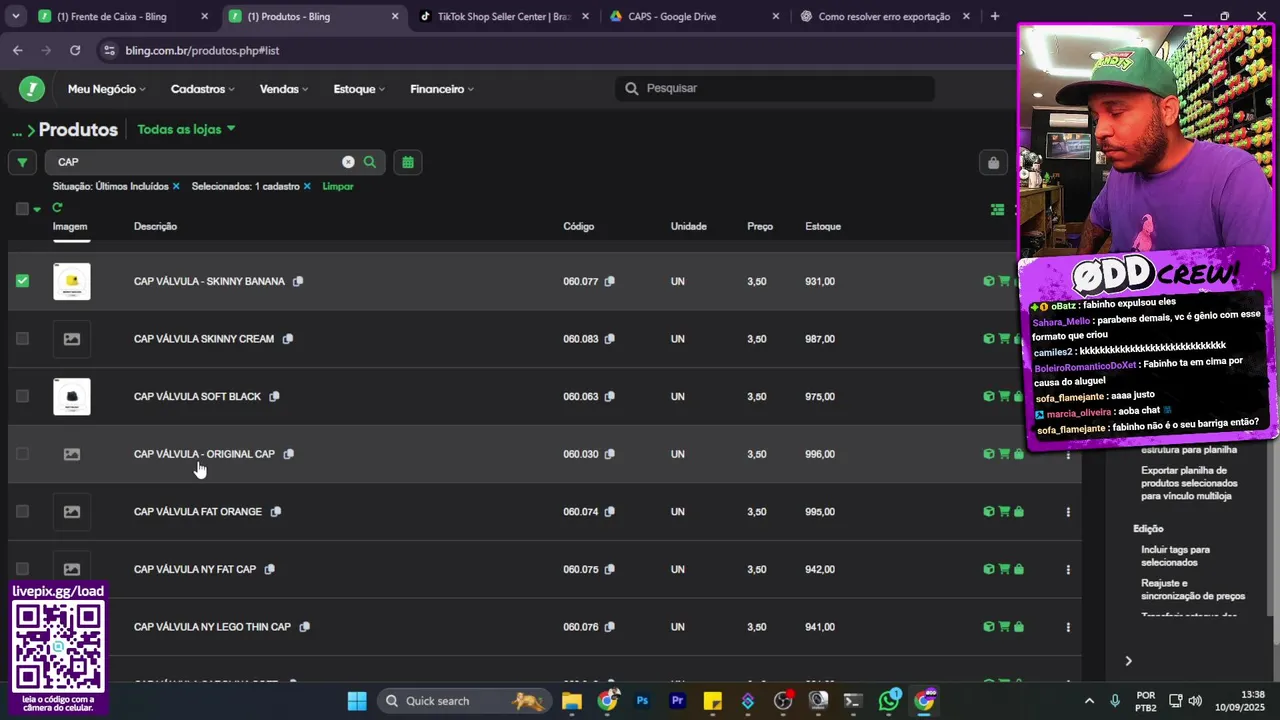
Task: Click the green search magnifier icon
Action: point(370,162)
